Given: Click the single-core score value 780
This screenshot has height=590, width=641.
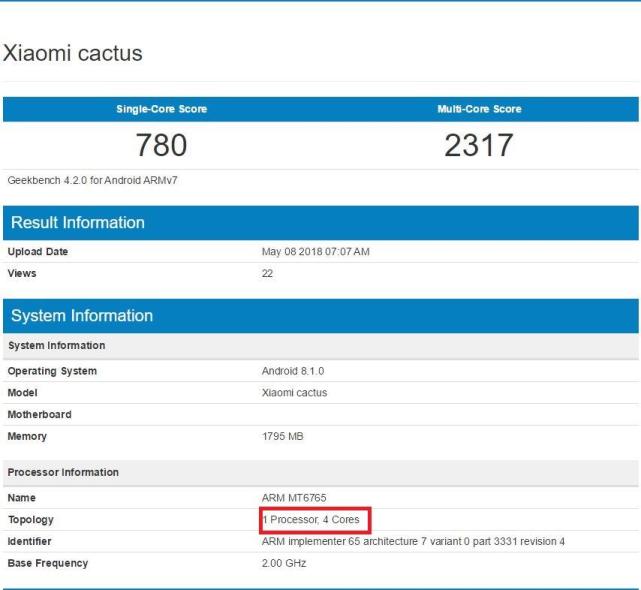Looking at the screenshot, I should pos(161,145).
